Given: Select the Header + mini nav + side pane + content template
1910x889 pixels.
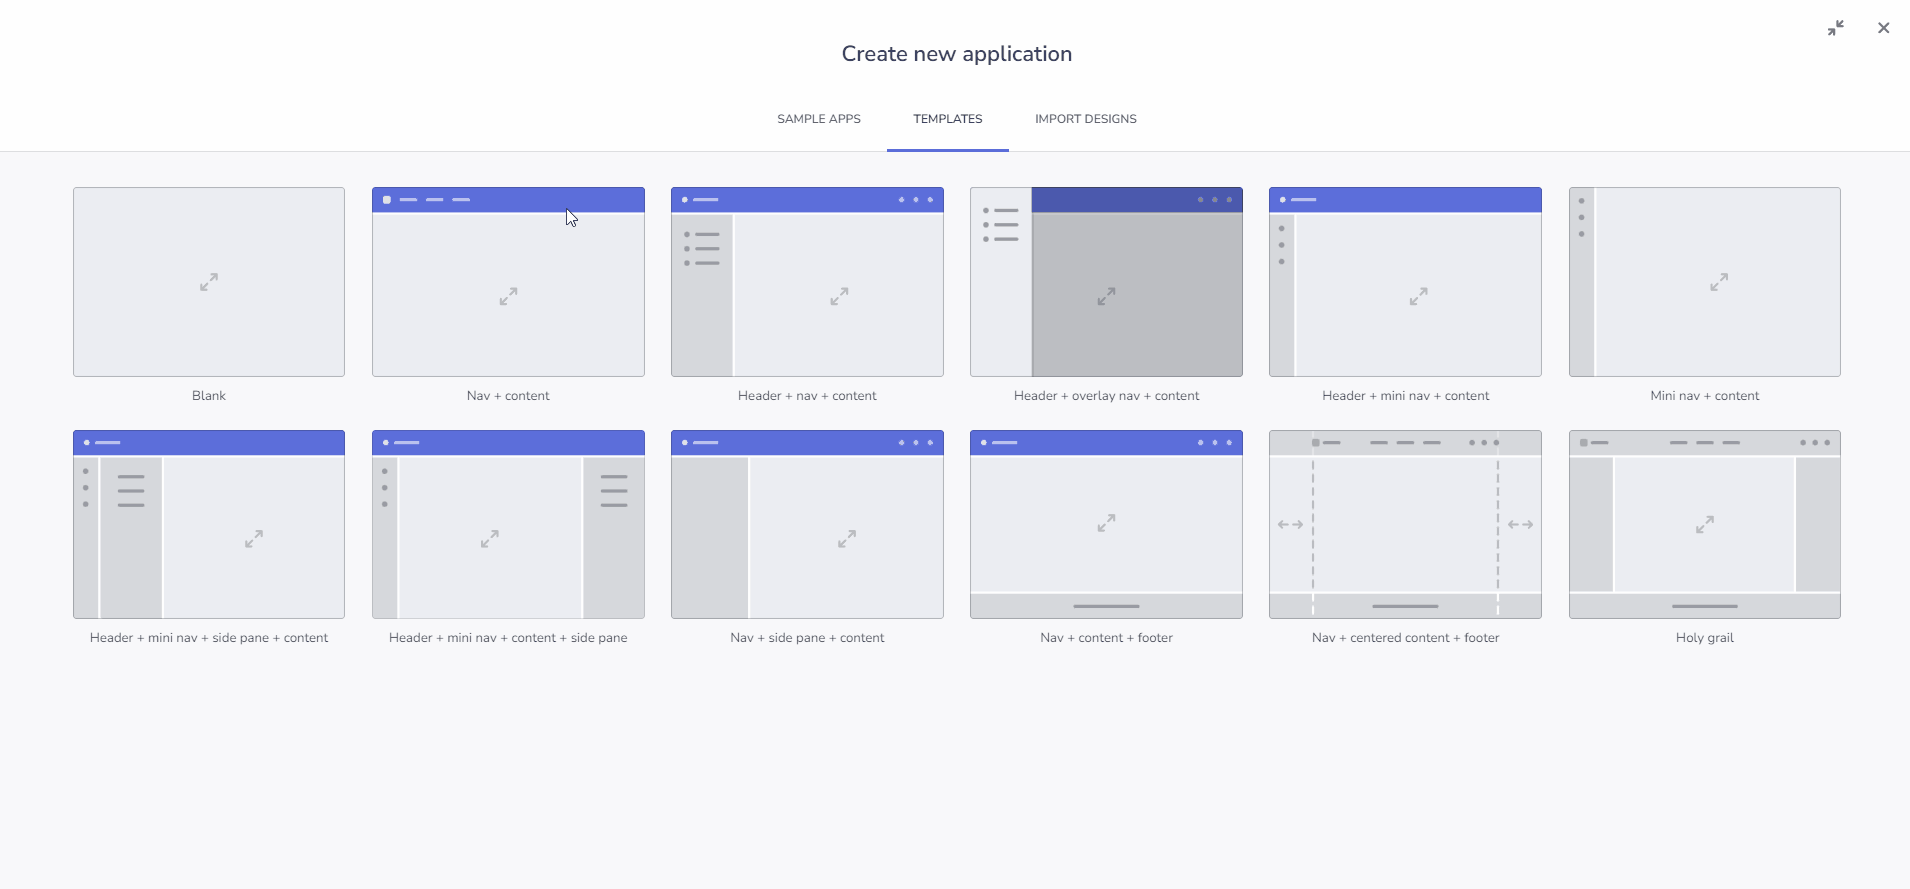Looking at the screenshot, I should pyautogui.click(x=207, y=524).
